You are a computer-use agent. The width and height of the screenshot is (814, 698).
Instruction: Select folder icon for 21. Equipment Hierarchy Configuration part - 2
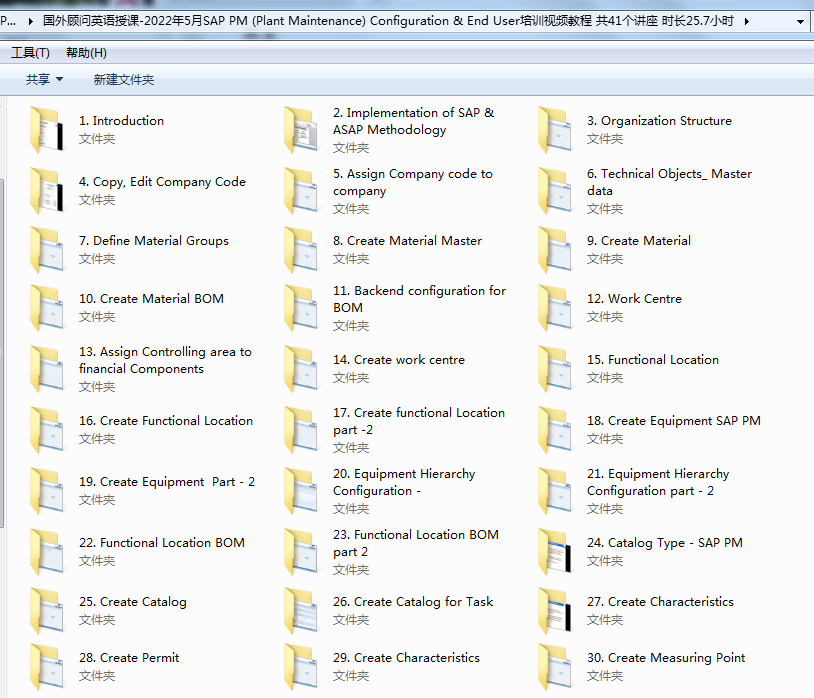point(555,491)
